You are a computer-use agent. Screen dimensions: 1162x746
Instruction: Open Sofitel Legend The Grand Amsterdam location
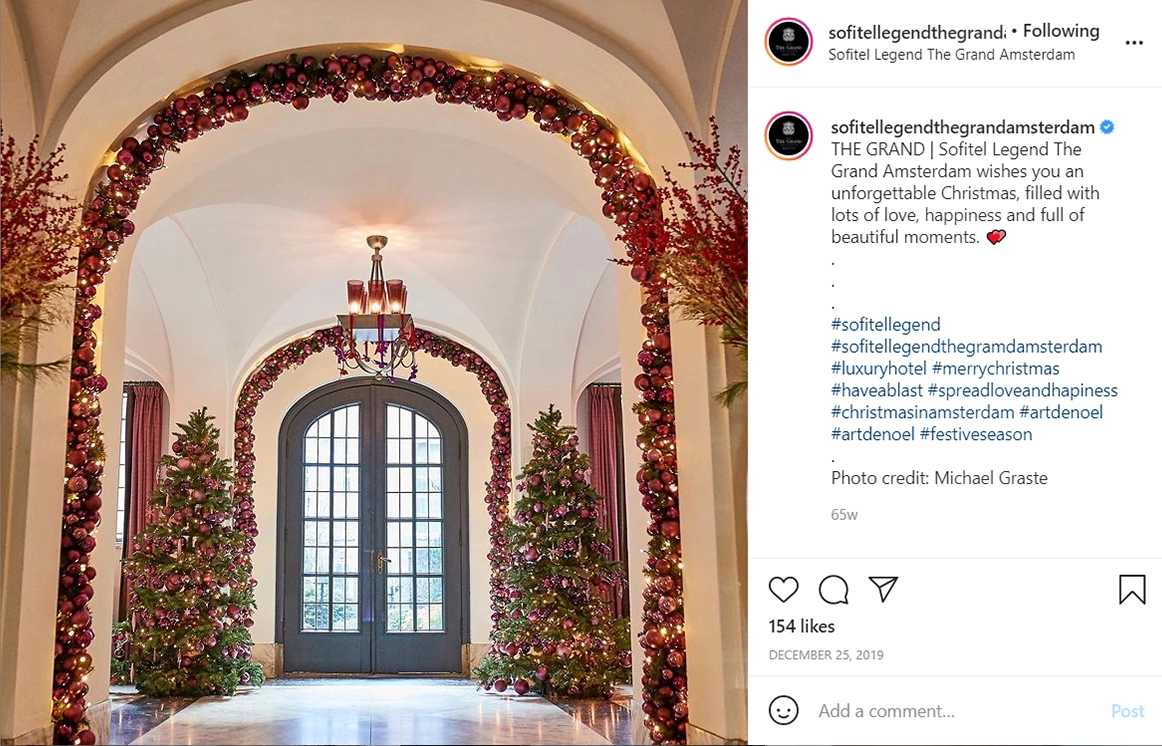(951, 55)
